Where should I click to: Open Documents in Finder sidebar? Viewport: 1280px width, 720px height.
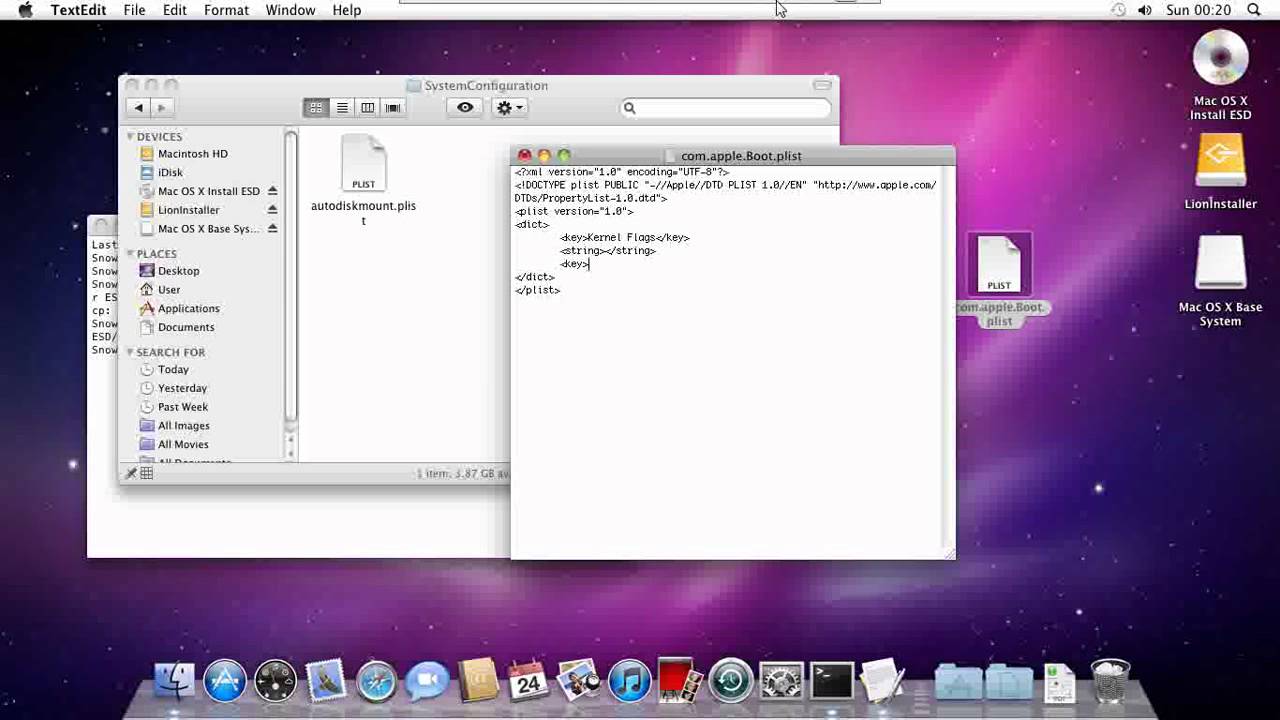click(186, 327)
